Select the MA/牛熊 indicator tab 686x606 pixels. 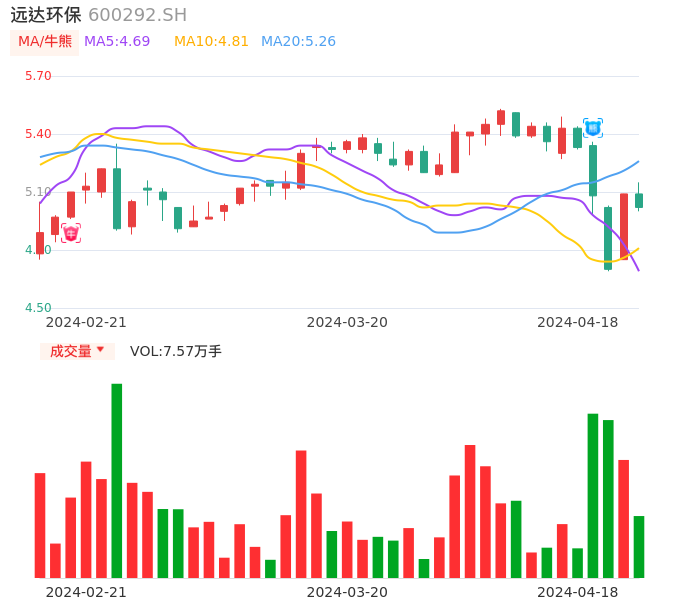pyautogui.click(x=45, y=42)
